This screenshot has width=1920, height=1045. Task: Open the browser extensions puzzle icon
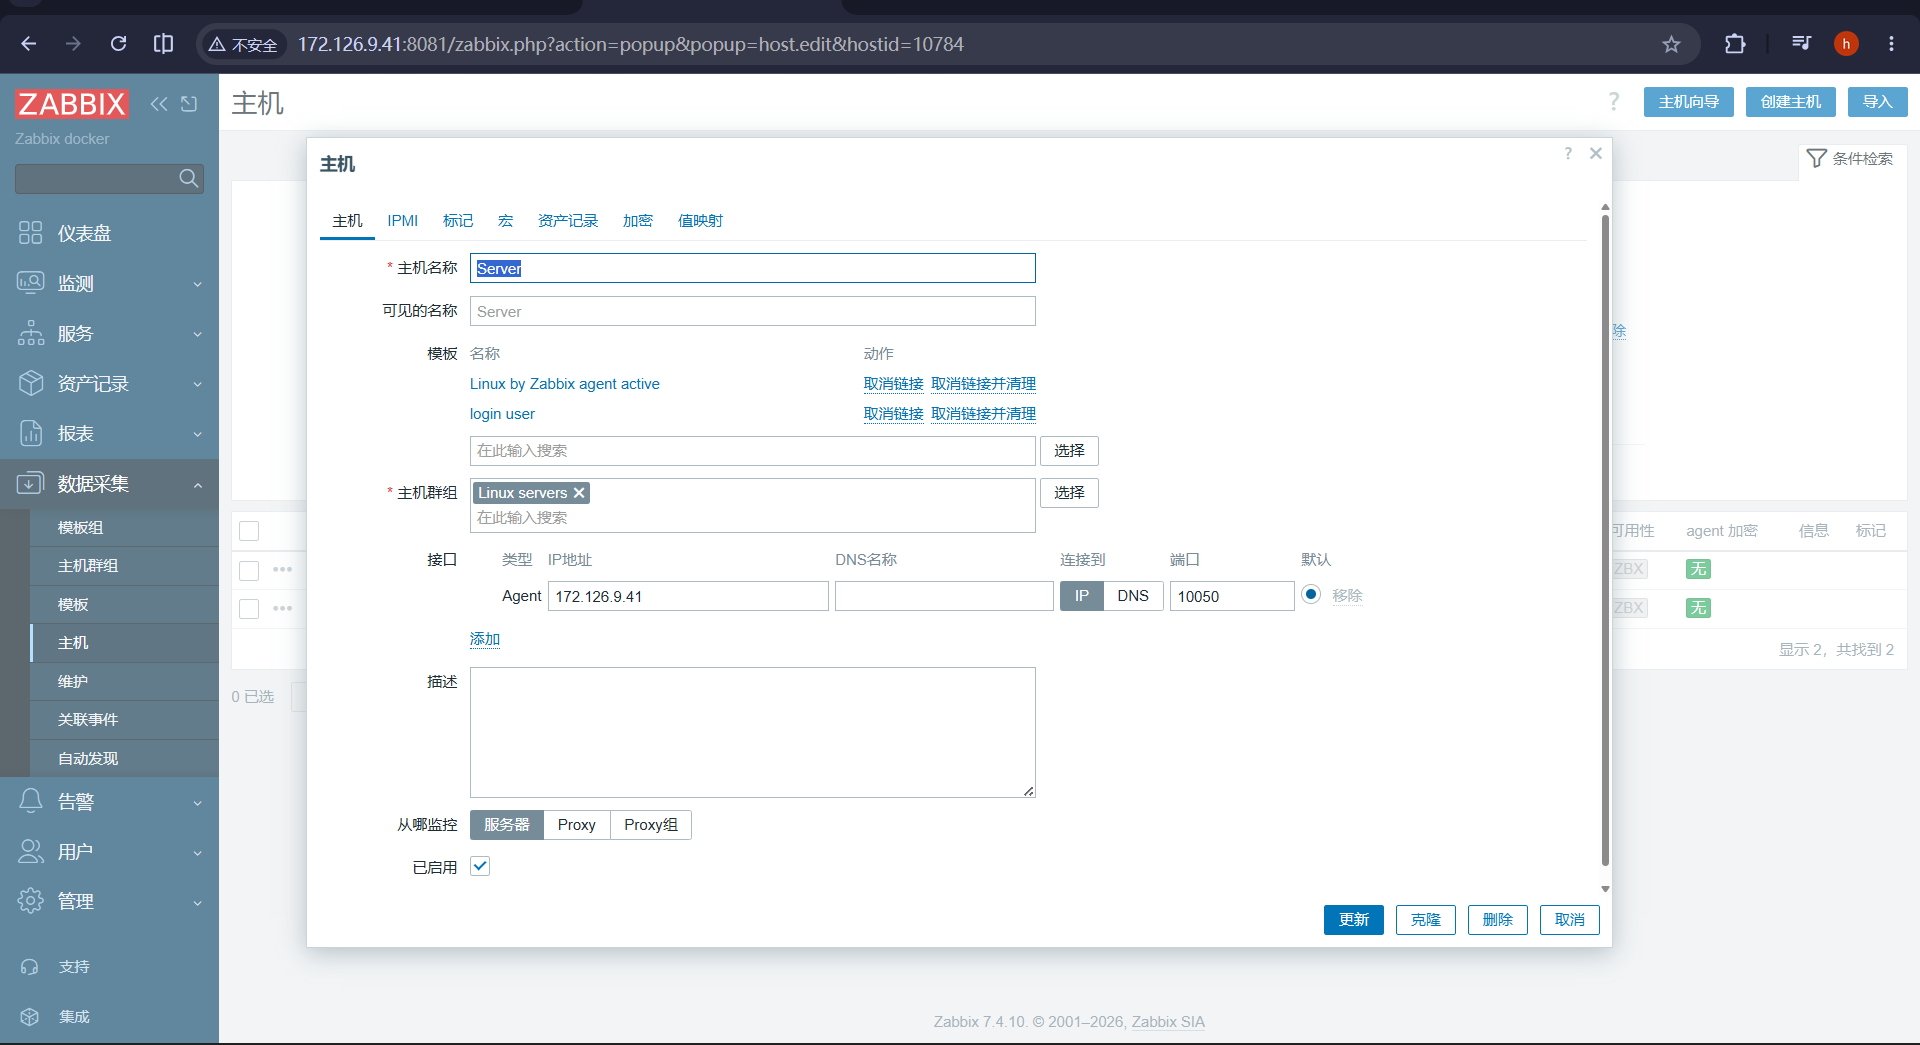1735,44
